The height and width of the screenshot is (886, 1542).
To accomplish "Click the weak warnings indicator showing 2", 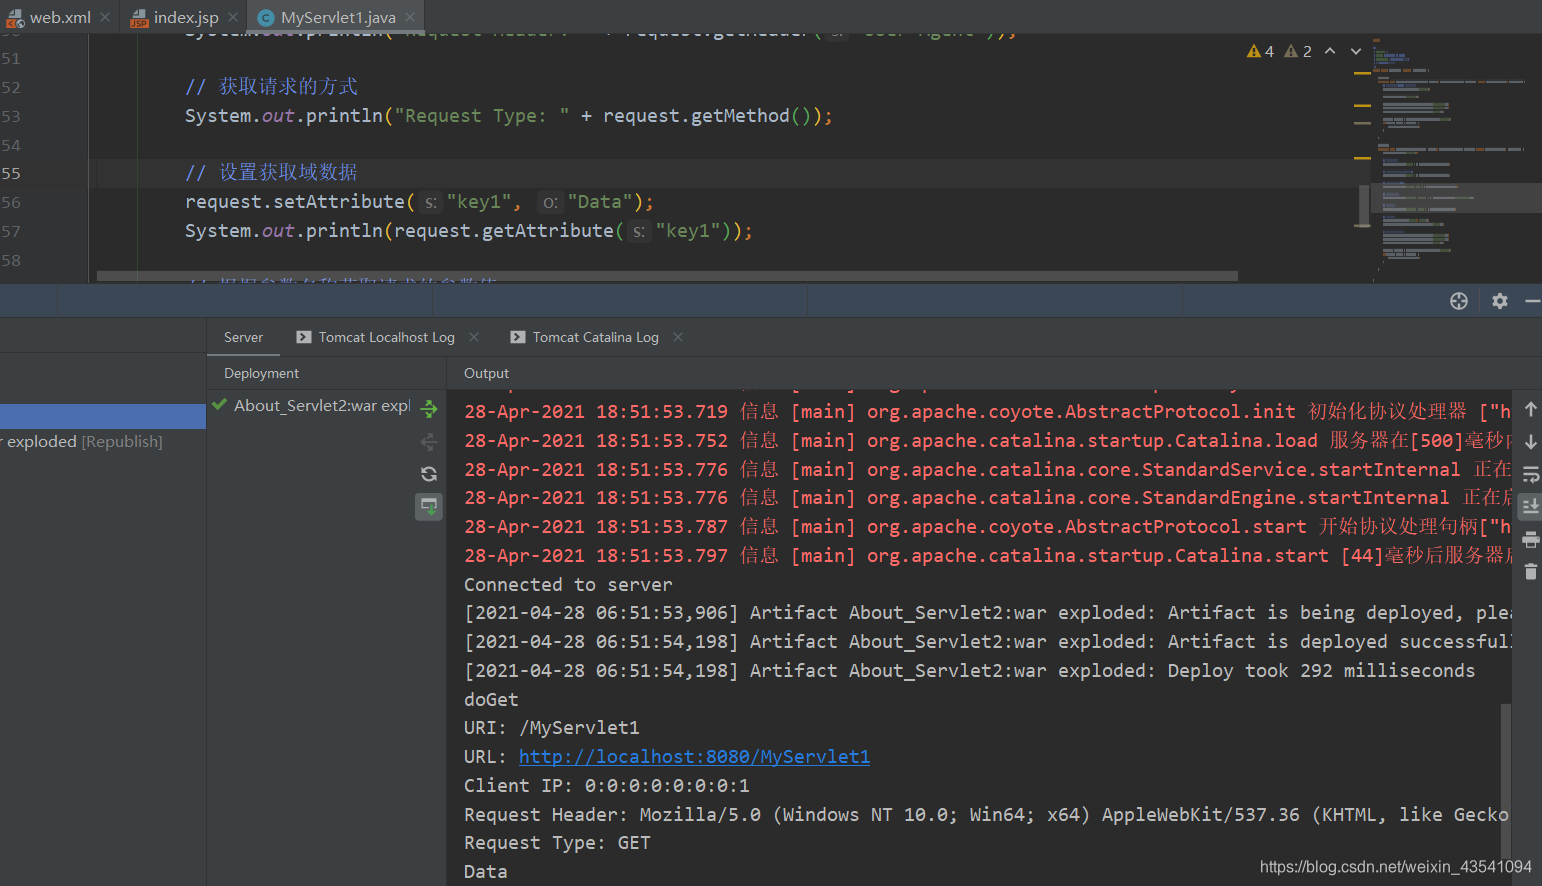I will [1298, 51].
